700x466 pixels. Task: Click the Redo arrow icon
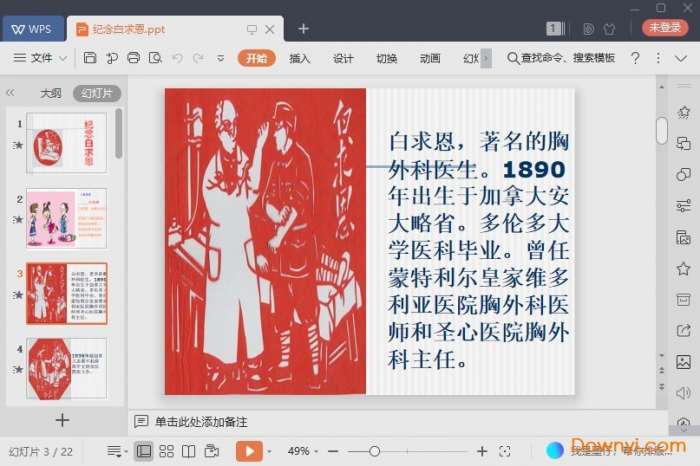coord(198,58)
